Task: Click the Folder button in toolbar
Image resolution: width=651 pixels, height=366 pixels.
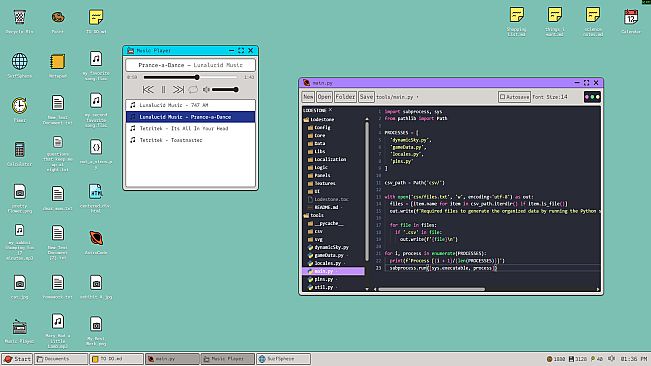Action: [345, 97]
